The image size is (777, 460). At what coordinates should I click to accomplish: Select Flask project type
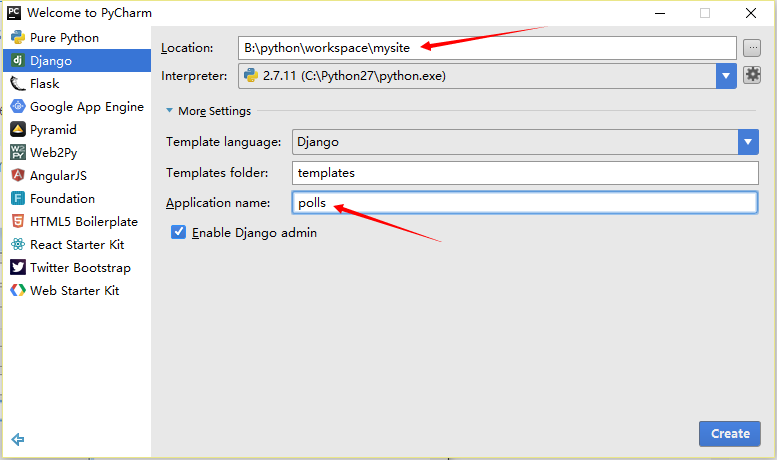pos(77,84)
